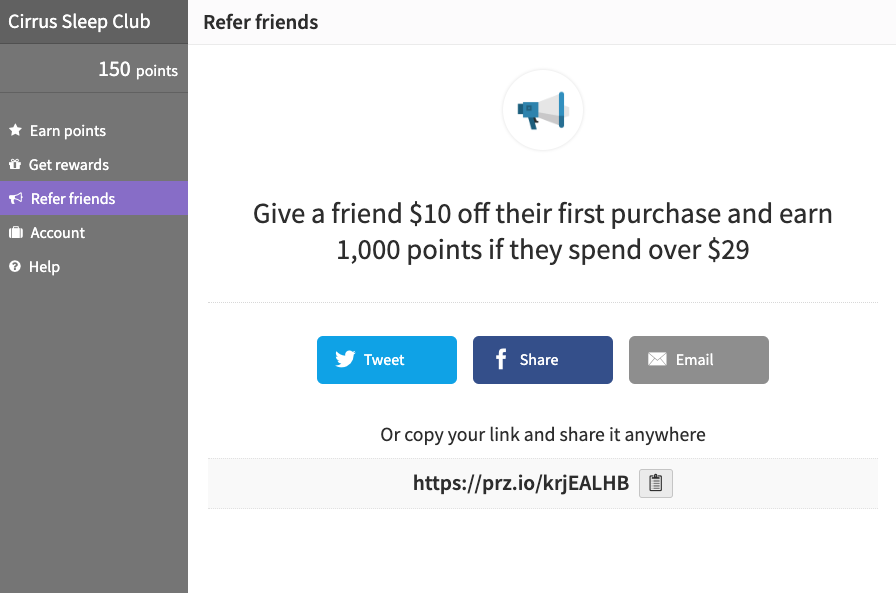Click the Facebook Share button
Image resolution: width=896 pixels, height=593 pixels.
point(543,360)
